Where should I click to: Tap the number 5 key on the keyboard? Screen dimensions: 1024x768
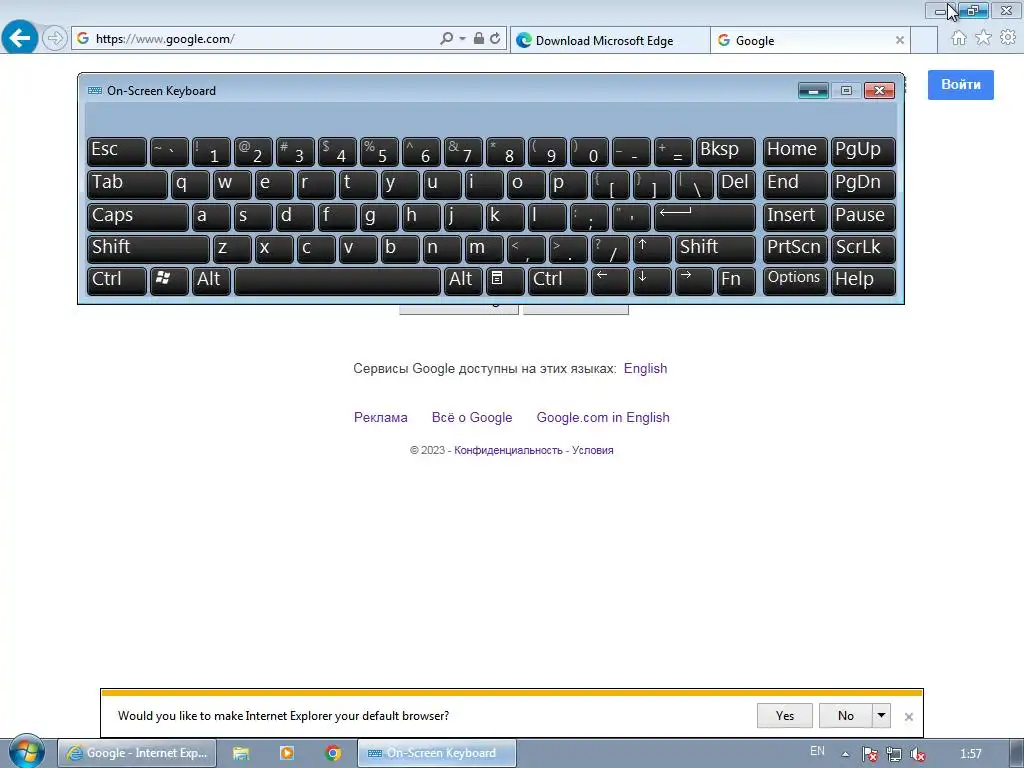379,152
